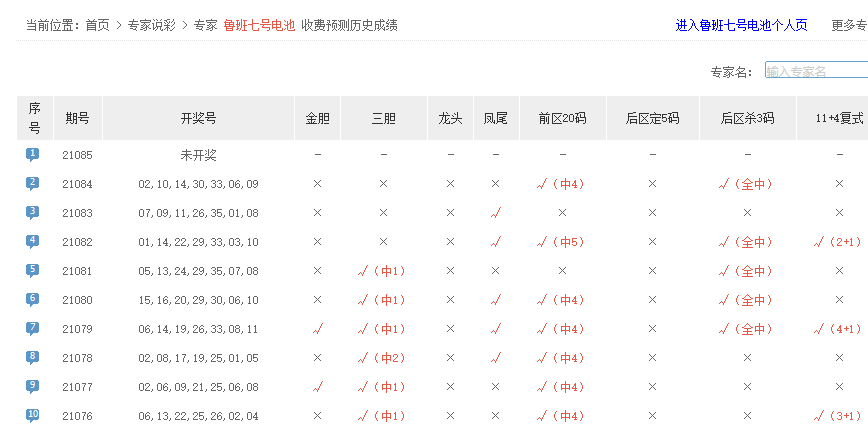Enter 鲁班七号电池 personal homepage link
Image resolution: width=868 pixels, height=425 pixels.
tap(741, 25)
